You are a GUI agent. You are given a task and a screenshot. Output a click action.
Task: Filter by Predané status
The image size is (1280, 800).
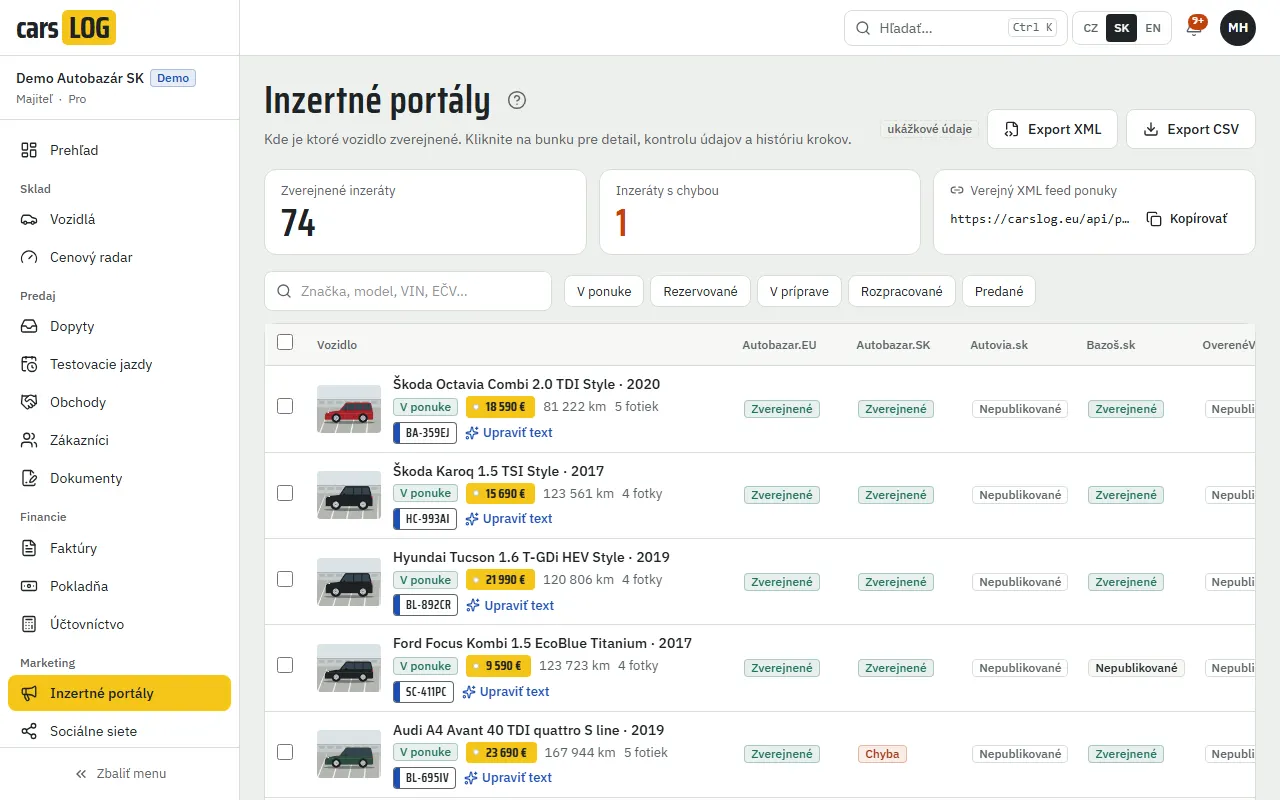(x=999, y=291)
